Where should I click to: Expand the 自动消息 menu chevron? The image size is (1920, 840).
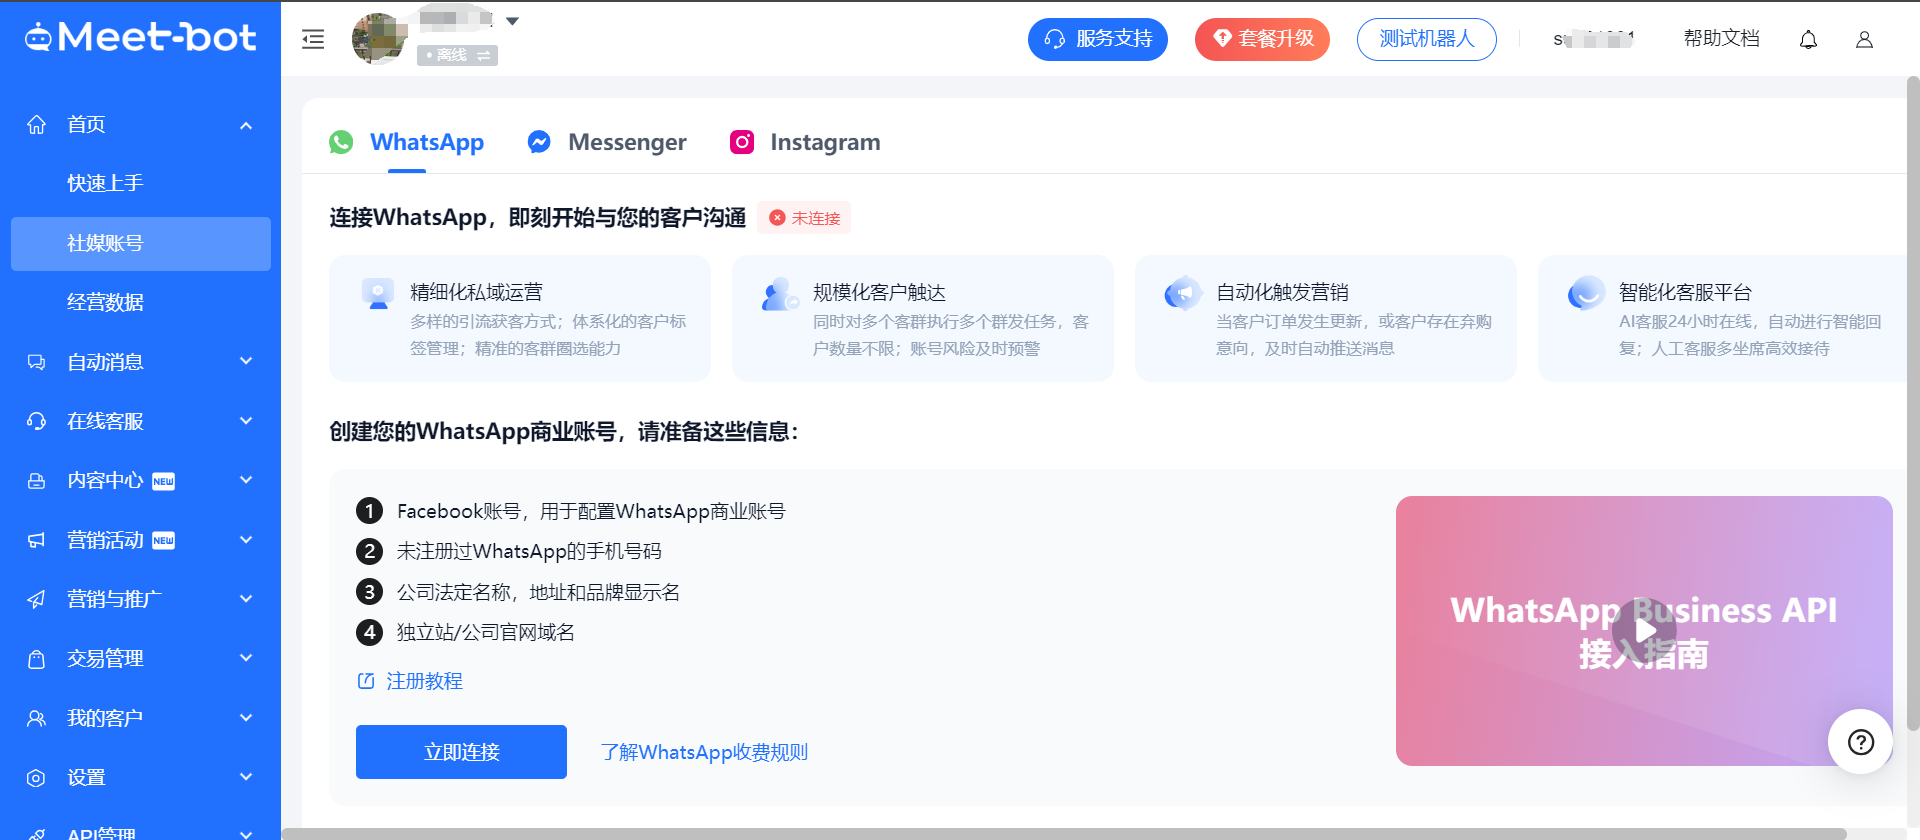[246, 361]
